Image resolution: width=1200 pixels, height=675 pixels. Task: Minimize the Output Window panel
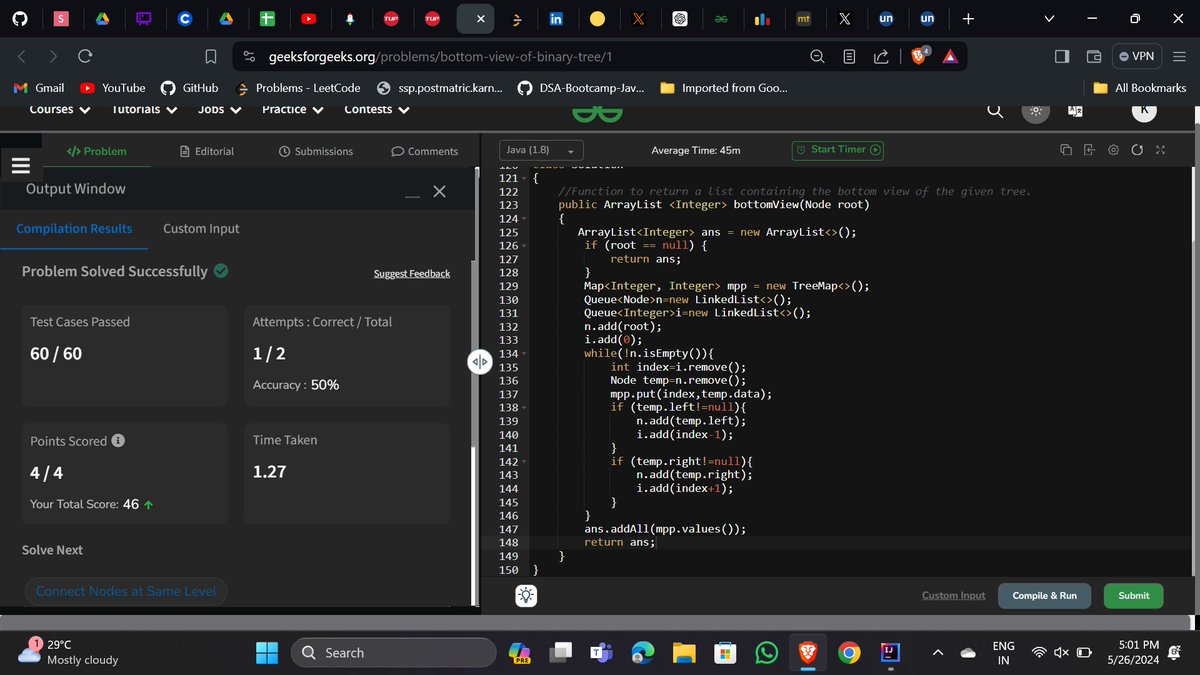(x=412, y=197)
